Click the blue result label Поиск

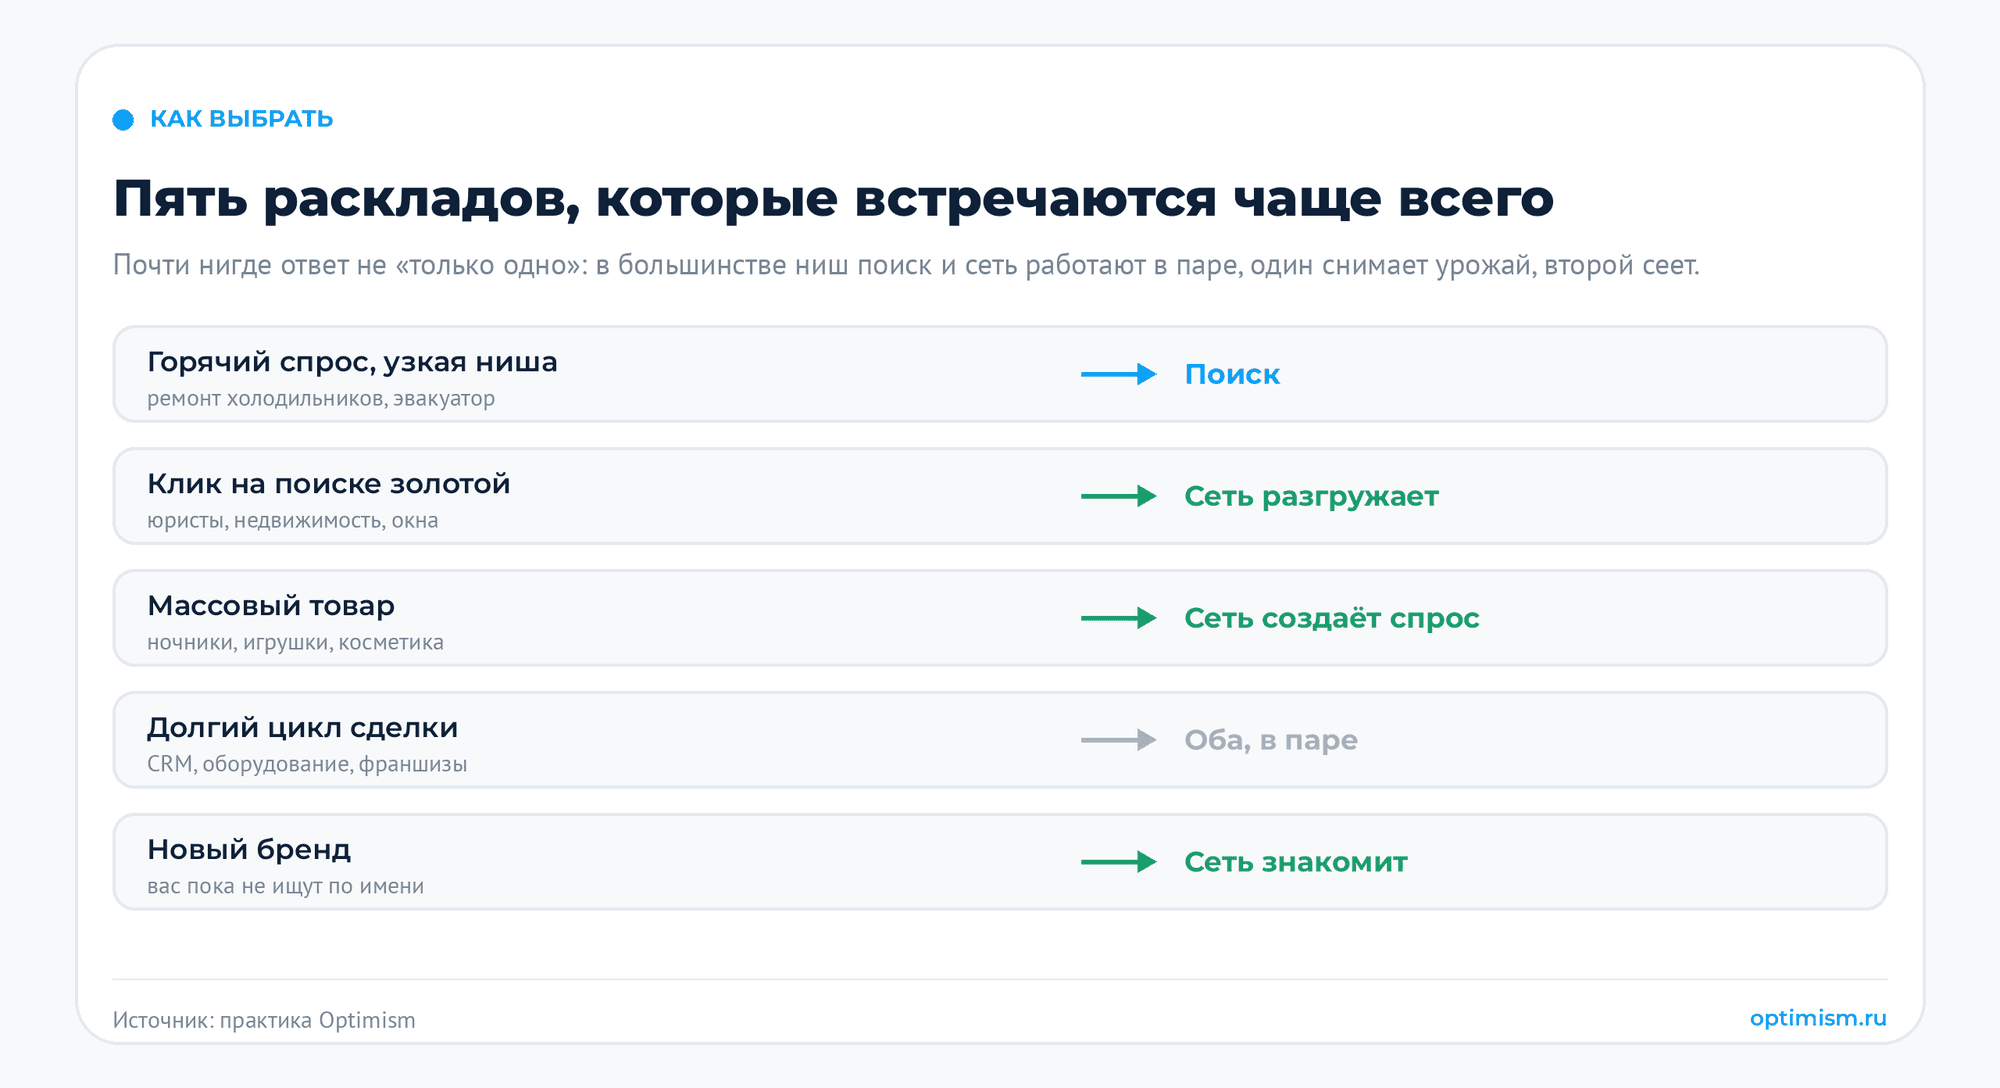pyautogui.click(x=1232, y=374)
